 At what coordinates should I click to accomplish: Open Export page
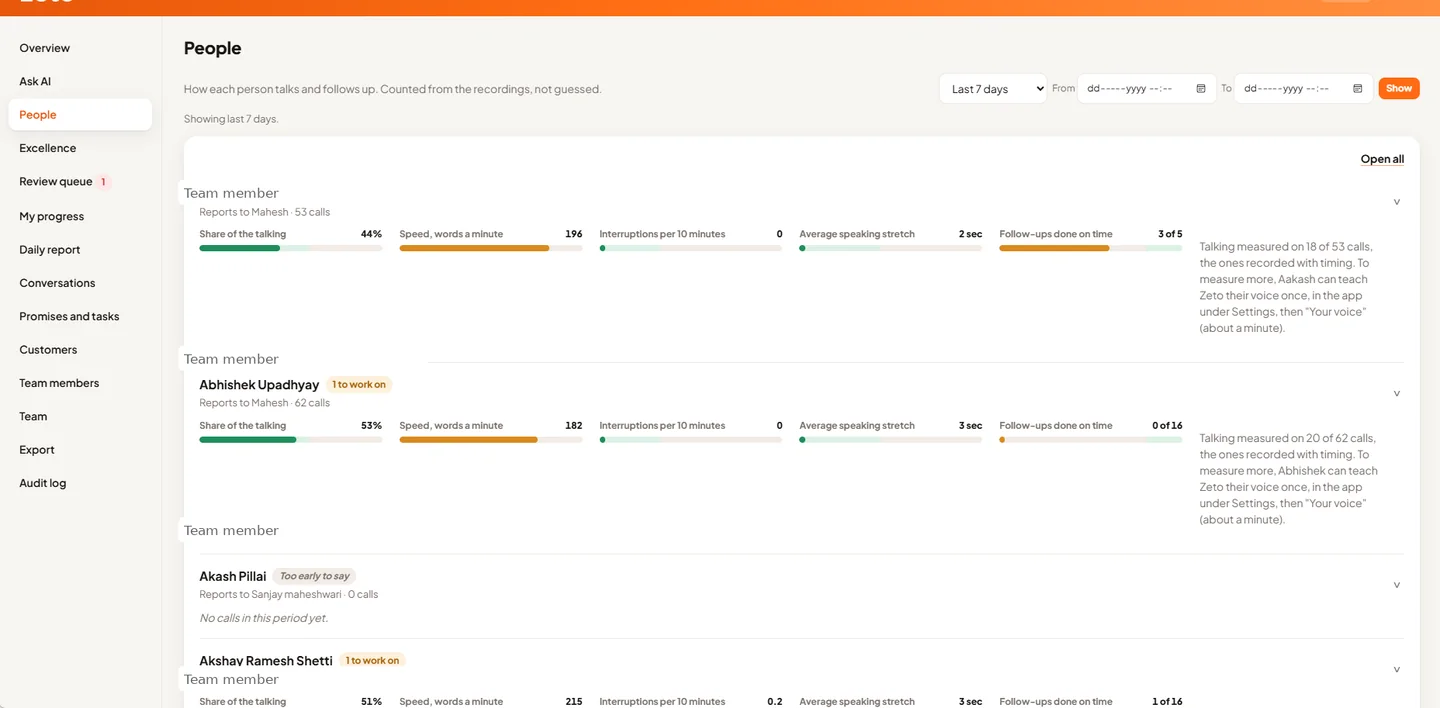pos(80,450)
